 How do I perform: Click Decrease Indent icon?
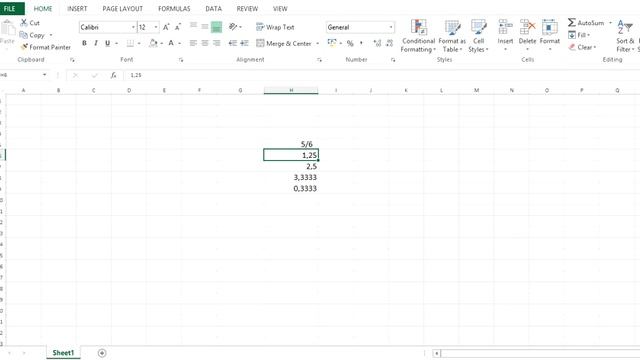pyautogui.click(x=233, y=43)
